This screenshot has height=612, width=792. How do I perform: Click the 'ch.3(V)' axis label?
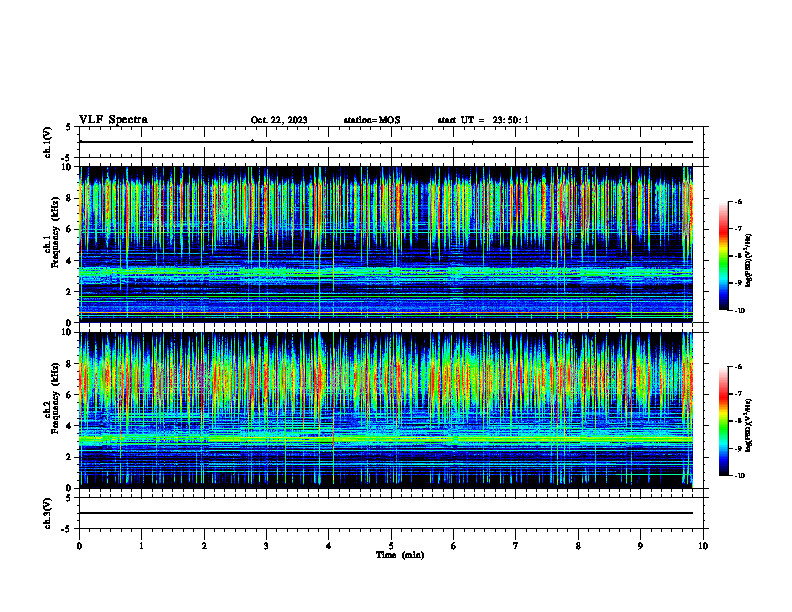click(47, 513)
